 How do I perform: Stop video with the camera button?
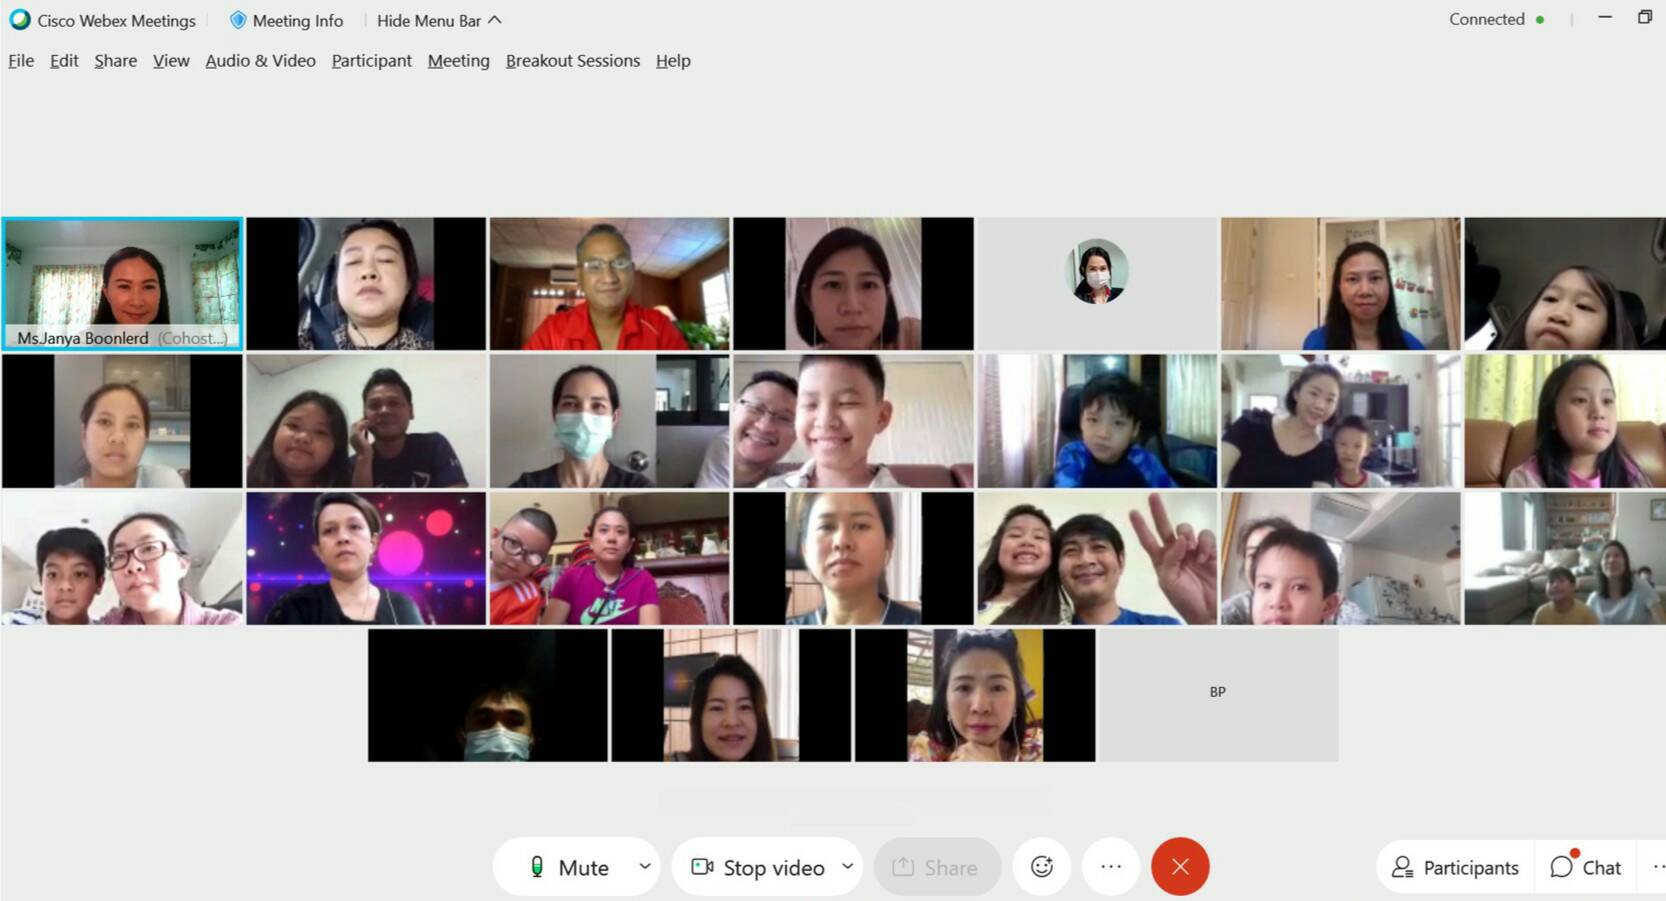pyautogui.click(x=760, y=867)
